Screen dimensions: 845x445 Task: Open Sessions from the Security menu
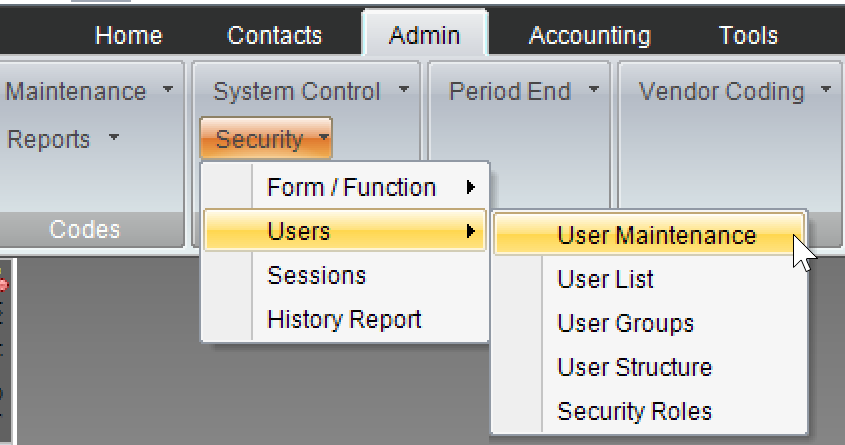317,276
